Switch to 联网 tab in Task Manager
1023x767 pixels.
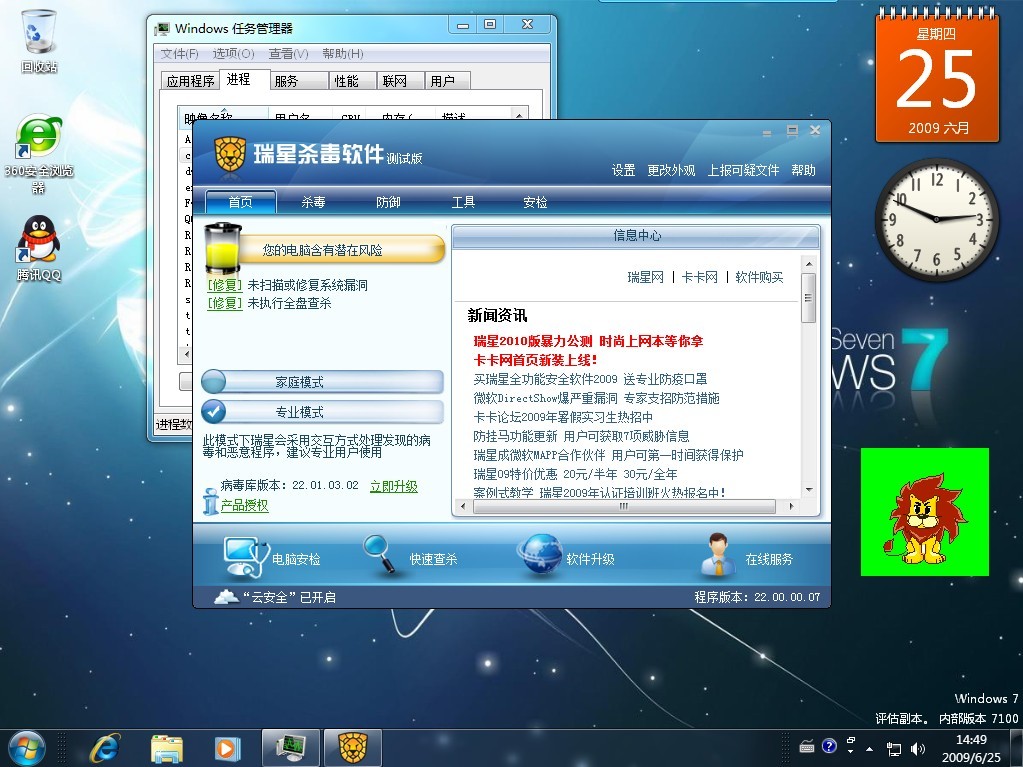[401, 81]
